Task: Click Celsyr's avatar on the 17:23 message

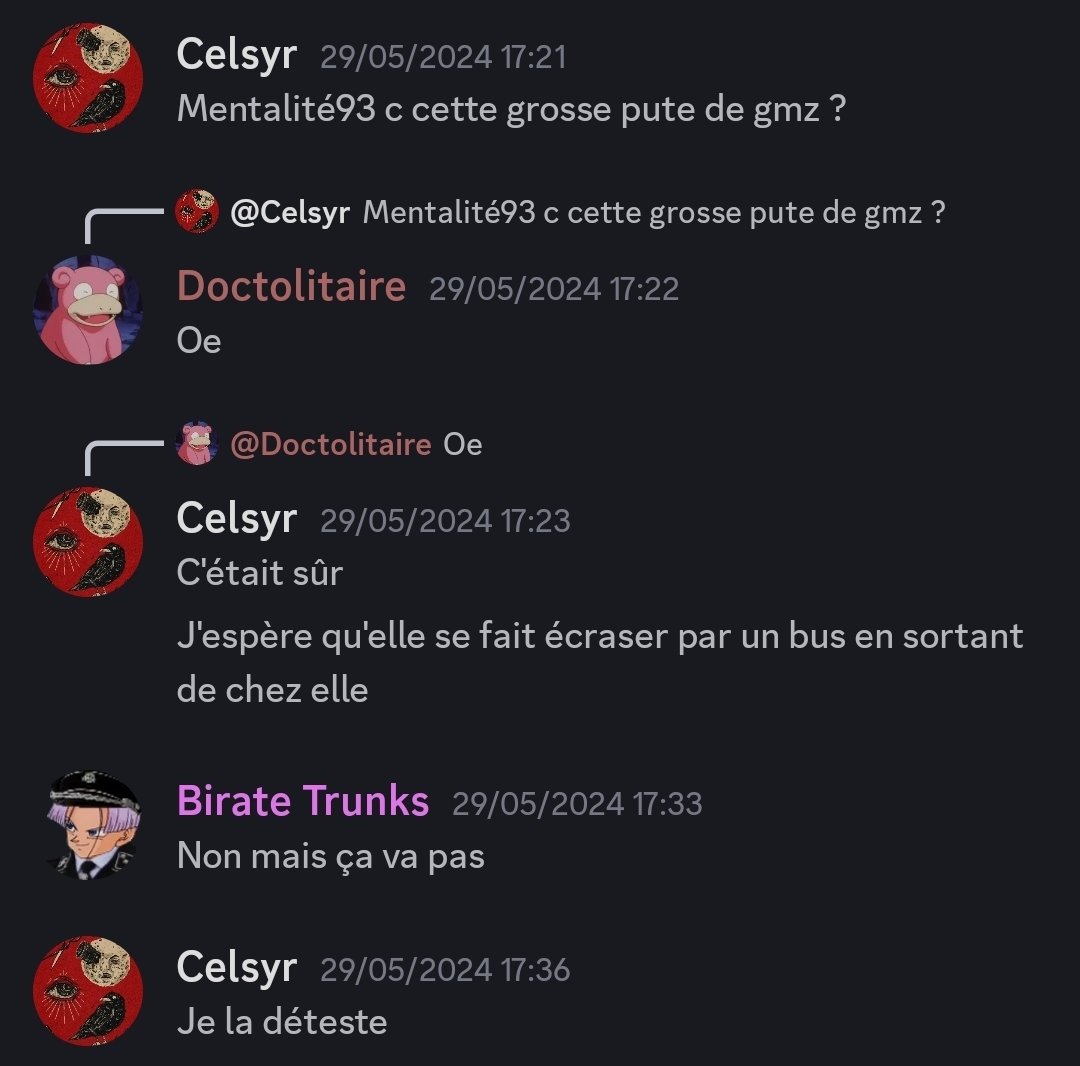Action: (88, 542)
